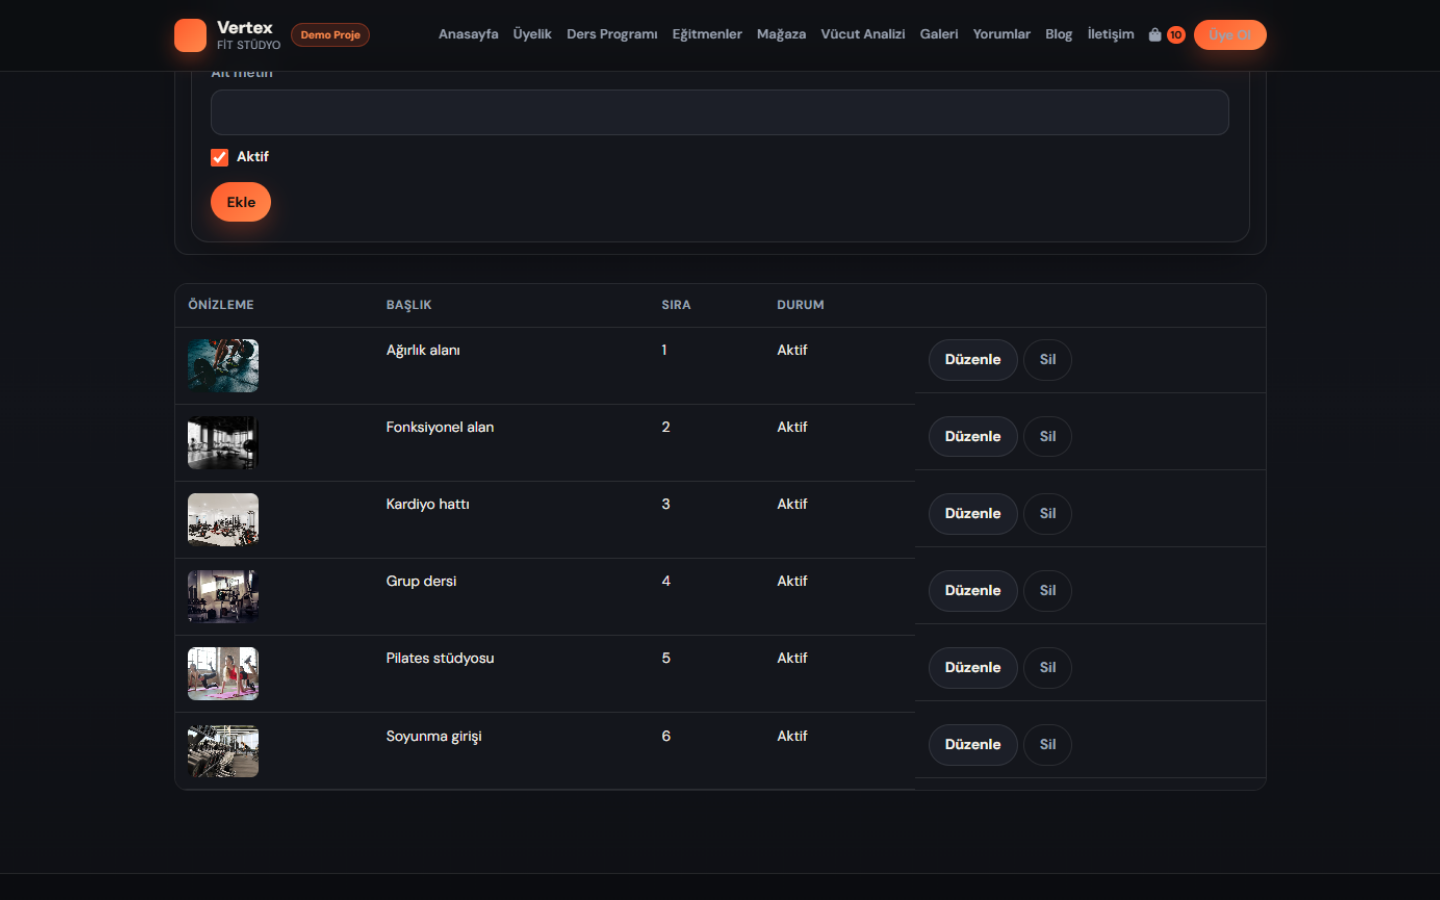This screenshot has width=1440, height=900.
Task: Click the DURUM column header
Action: [x=801, y=305]
